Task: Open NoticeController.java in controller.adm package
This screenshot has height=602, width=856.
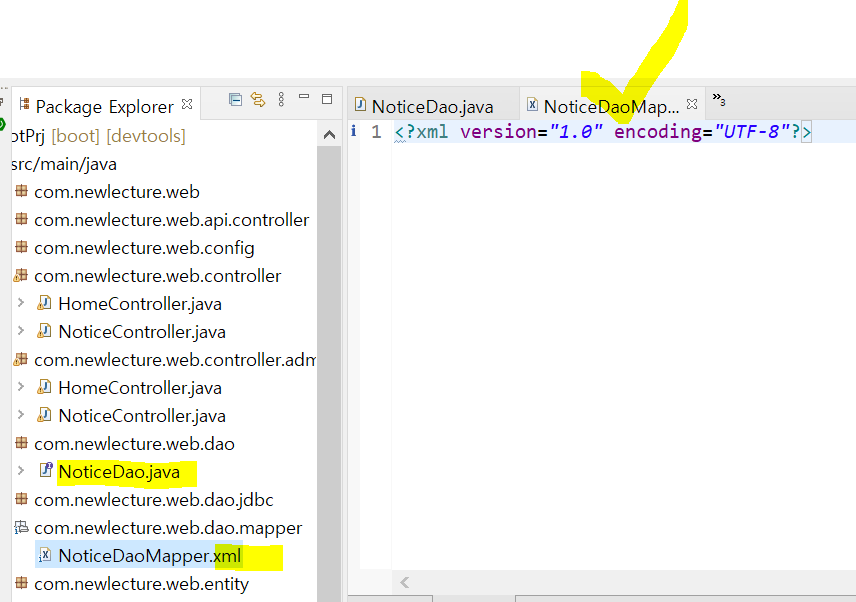Action: coord(142,416)
